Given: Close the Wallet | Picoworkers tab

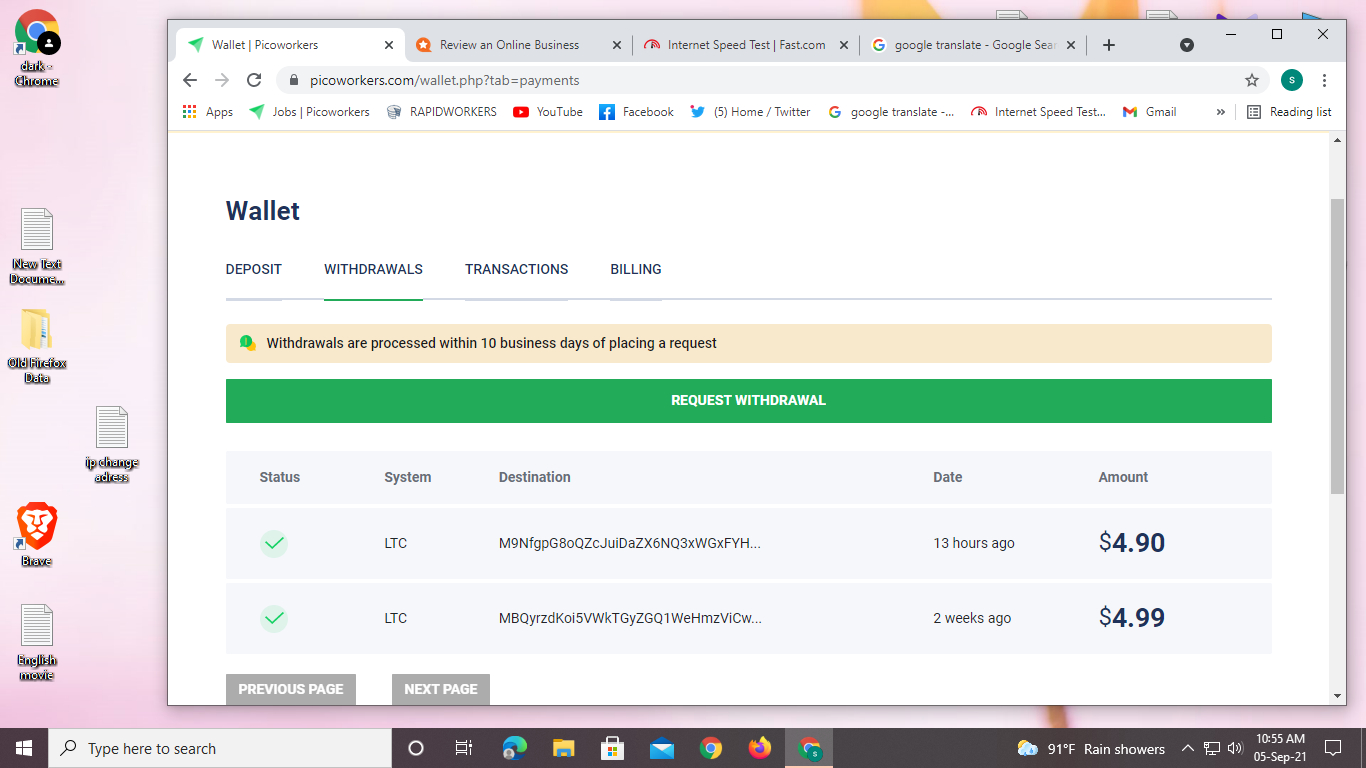Looking at the screenshot, I should point(389,45).
